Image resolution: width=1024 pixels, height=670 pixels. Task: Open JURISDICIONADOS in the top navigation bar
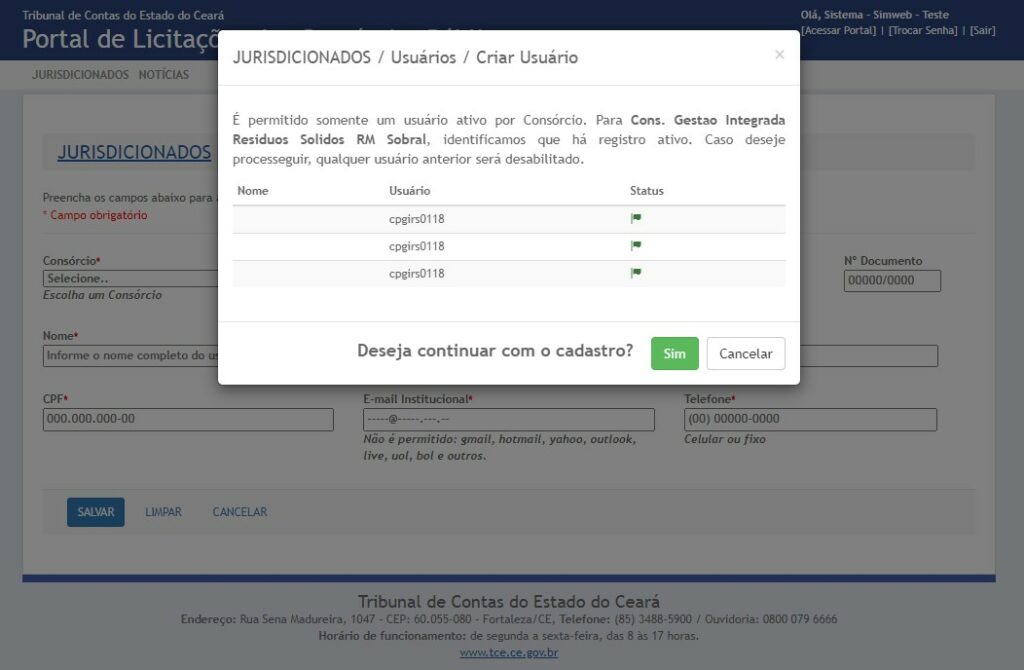point(80,75)
